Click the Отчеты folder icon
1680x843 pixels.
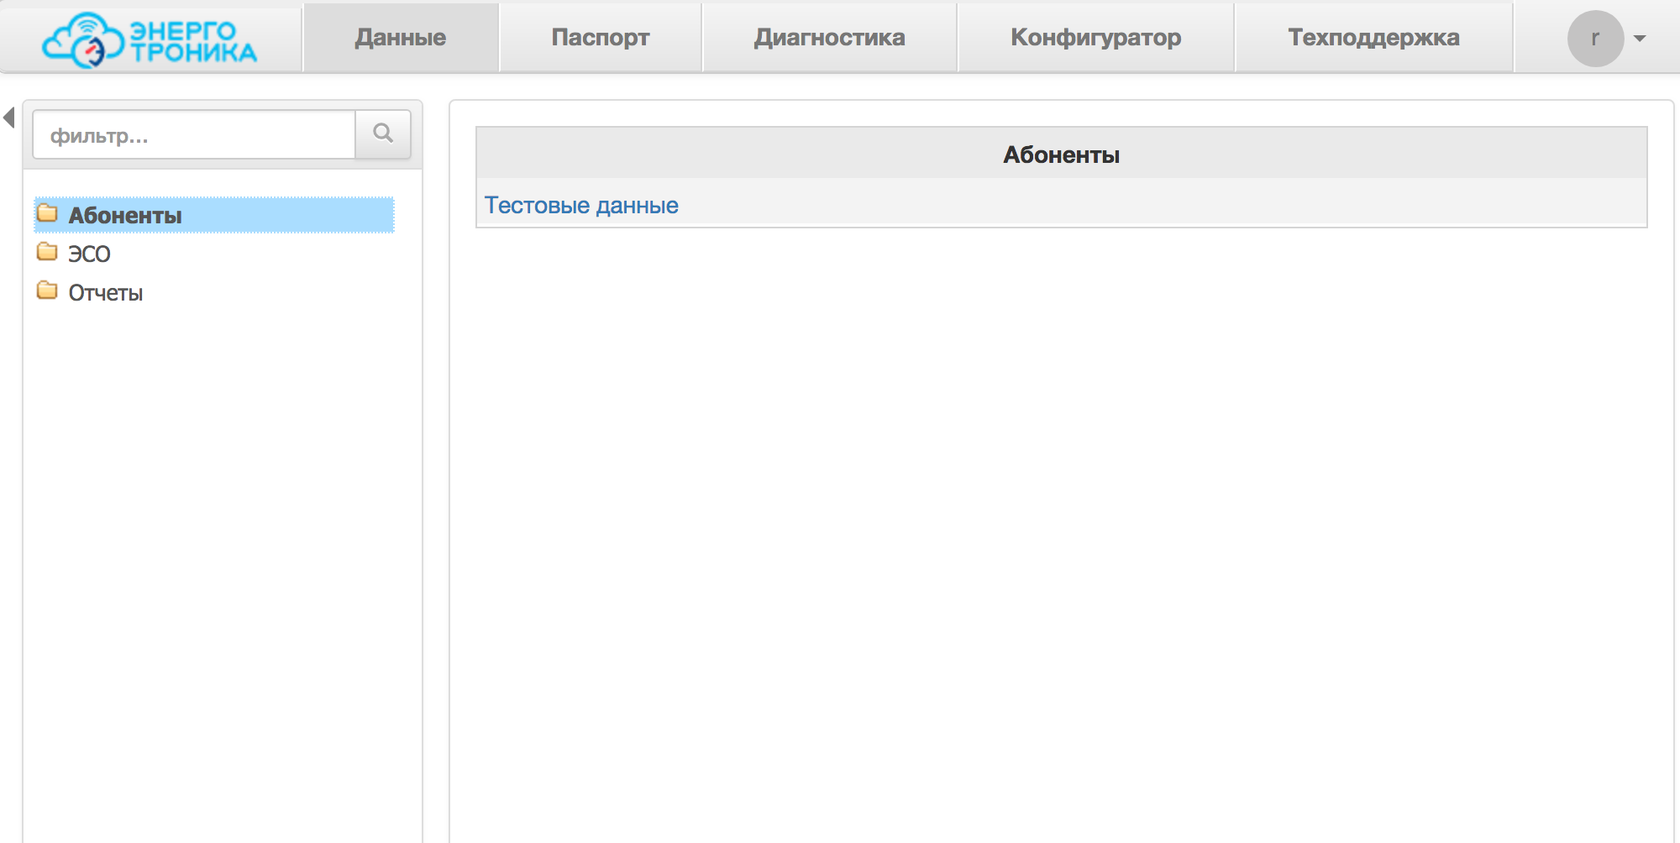pyautogui.click(x=47, y=291)
